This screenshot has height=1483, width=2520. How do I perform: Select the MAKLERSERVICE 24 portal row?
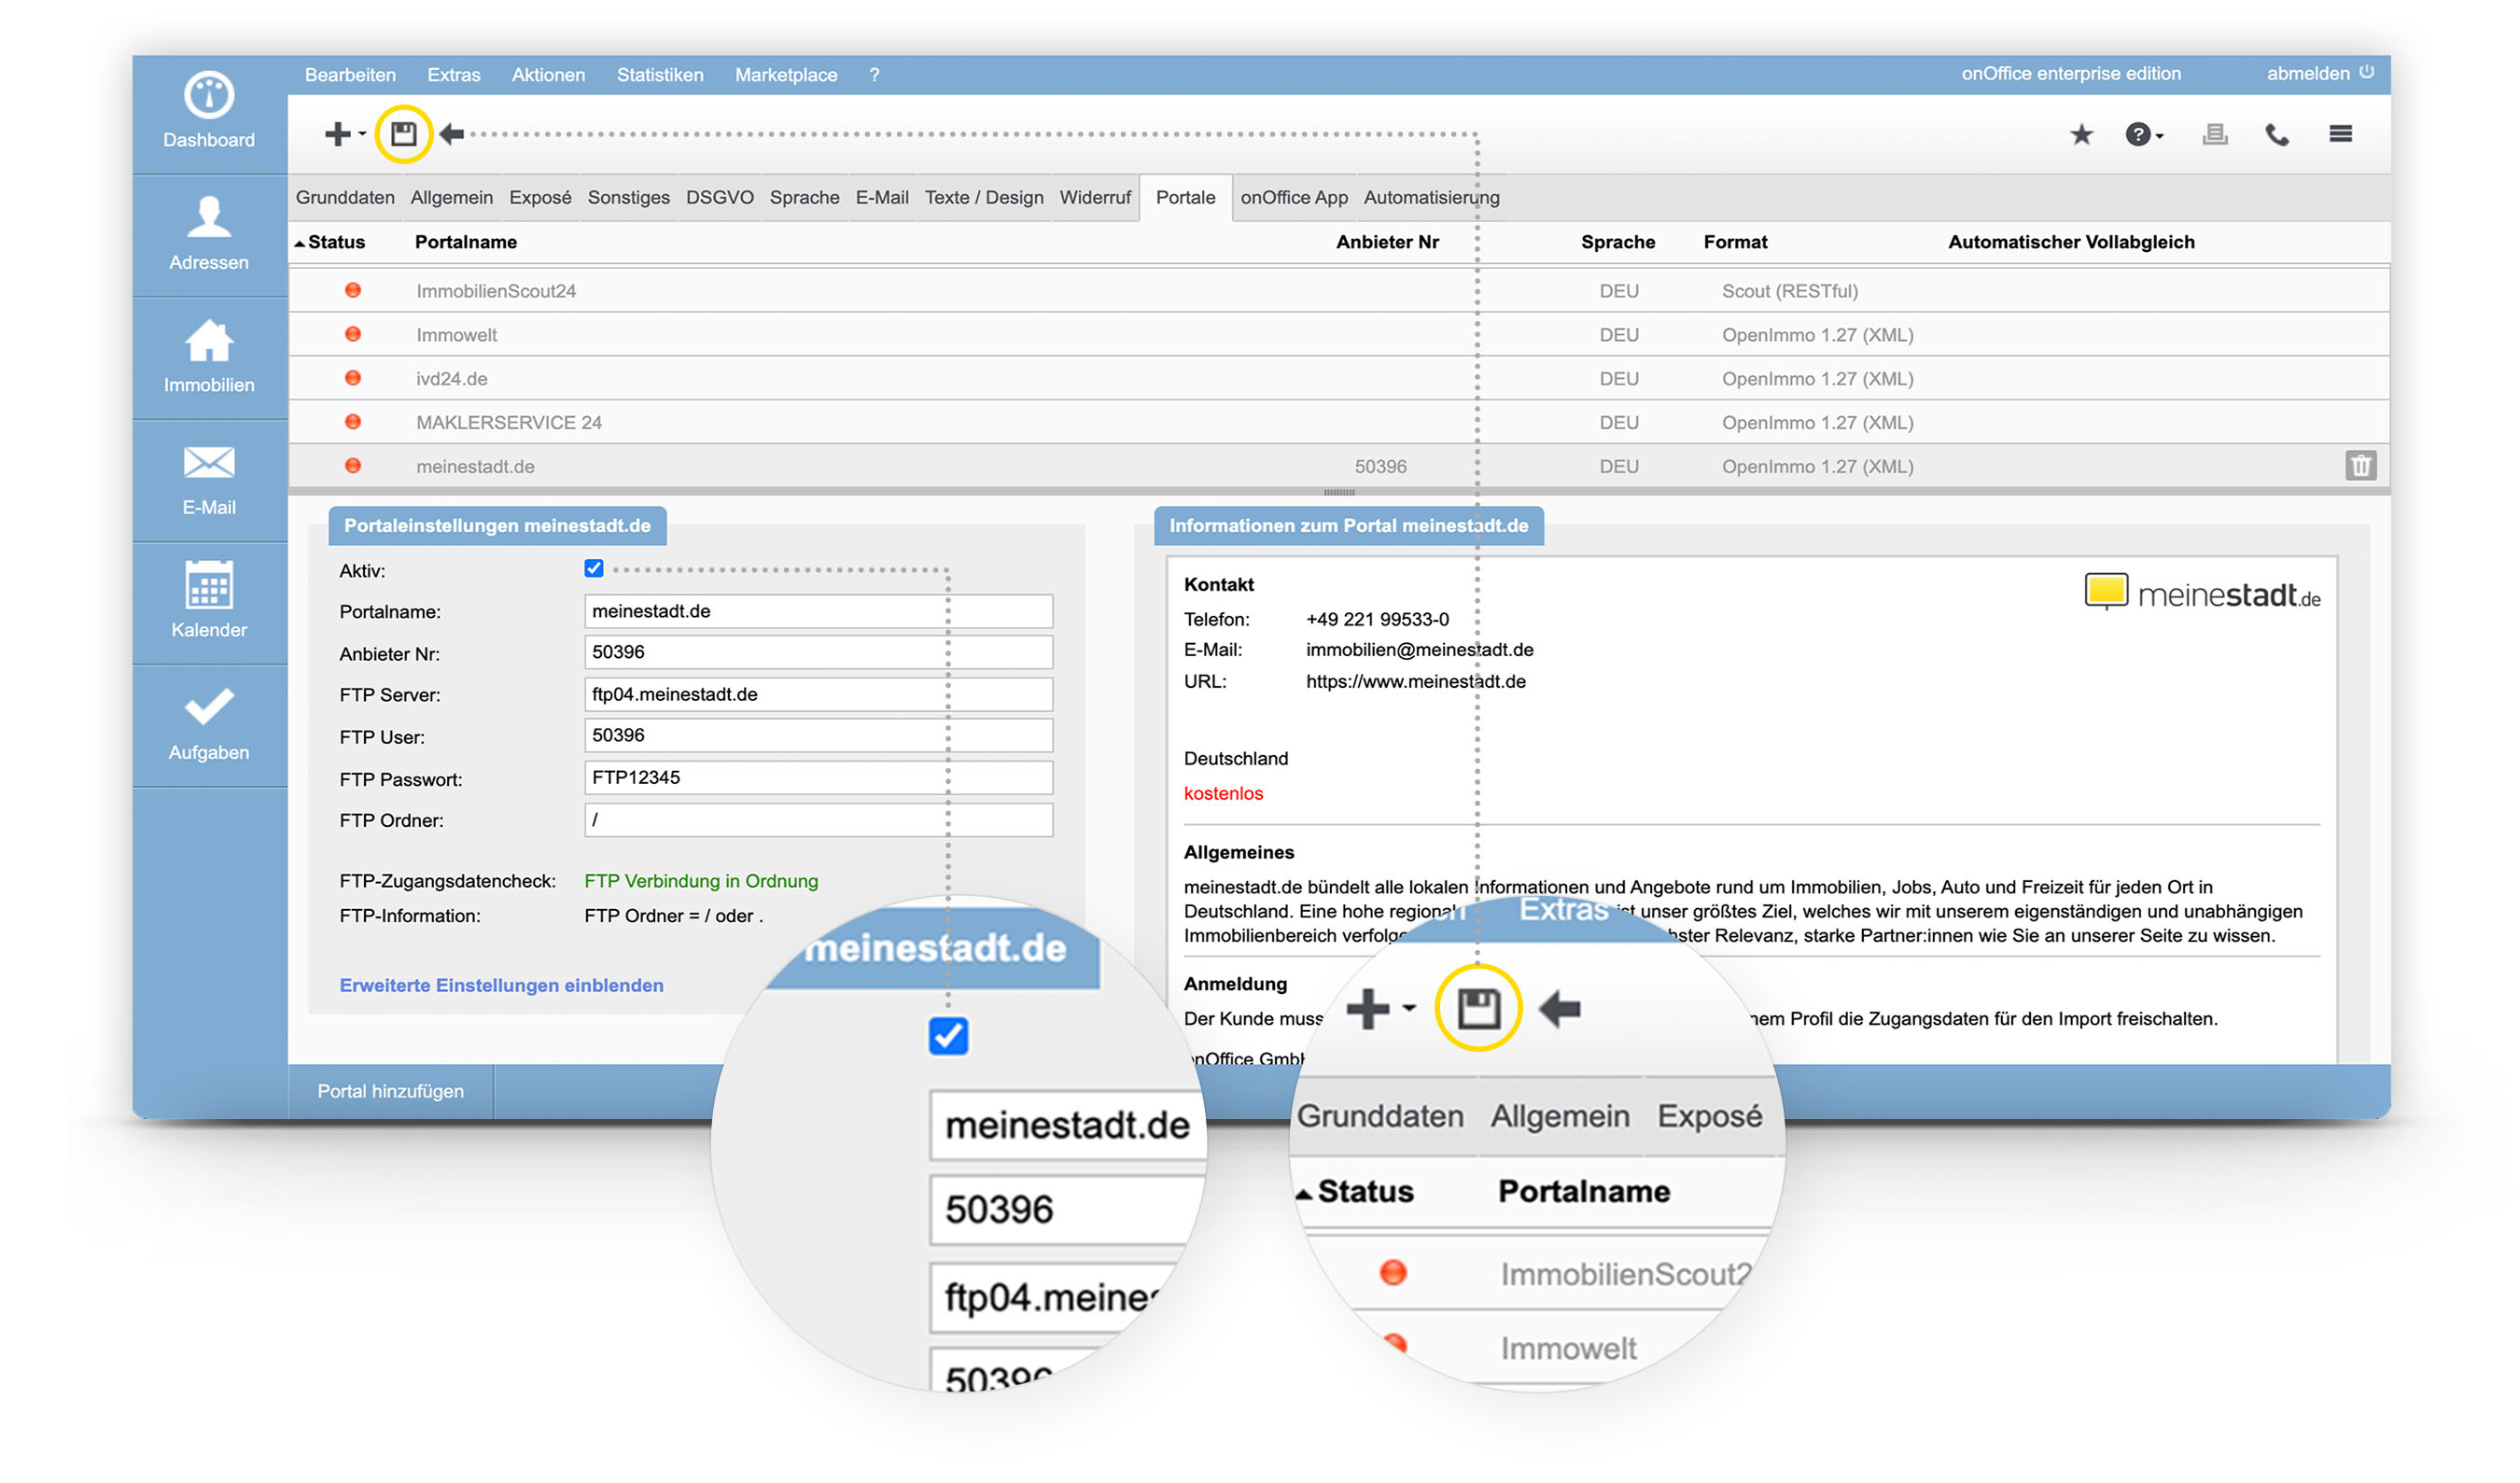[x=1339, y=423]
